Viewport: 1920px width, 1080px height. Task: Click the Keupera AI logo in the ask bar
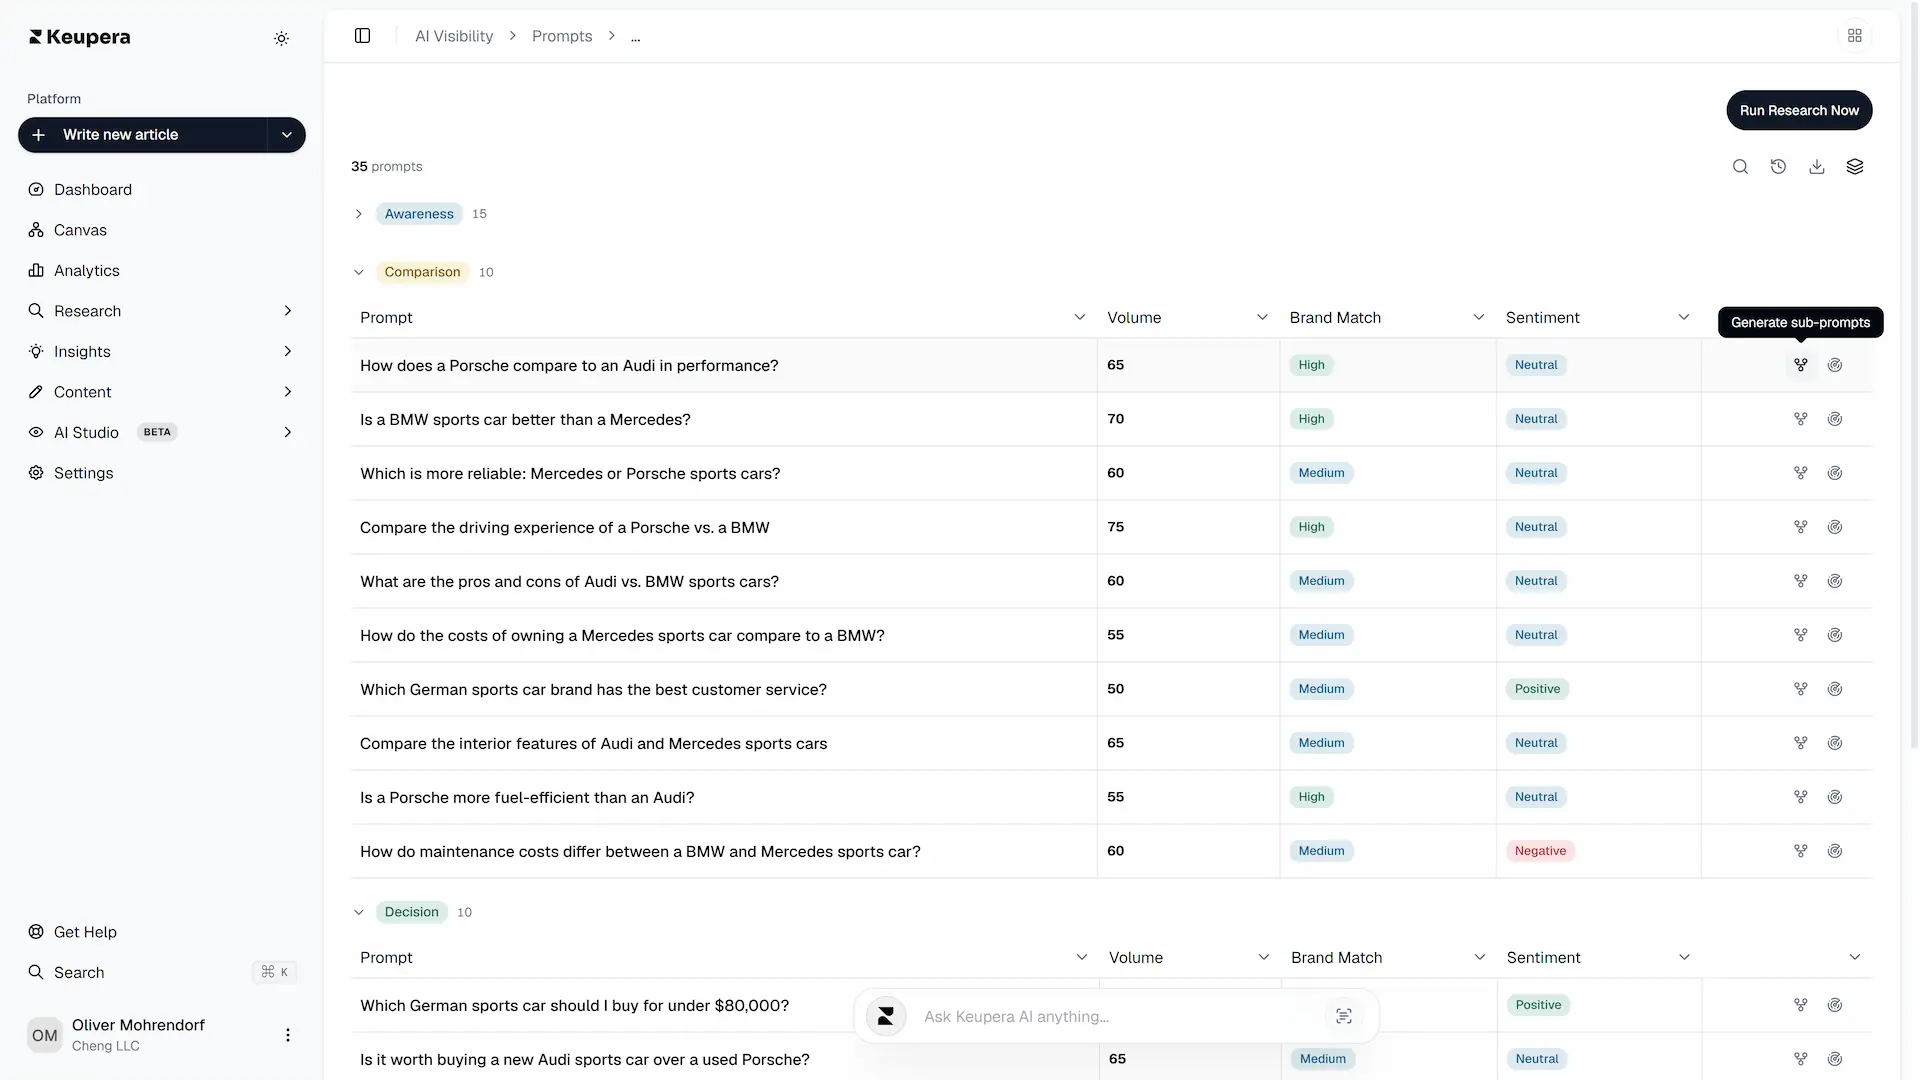click(886, 1016)
